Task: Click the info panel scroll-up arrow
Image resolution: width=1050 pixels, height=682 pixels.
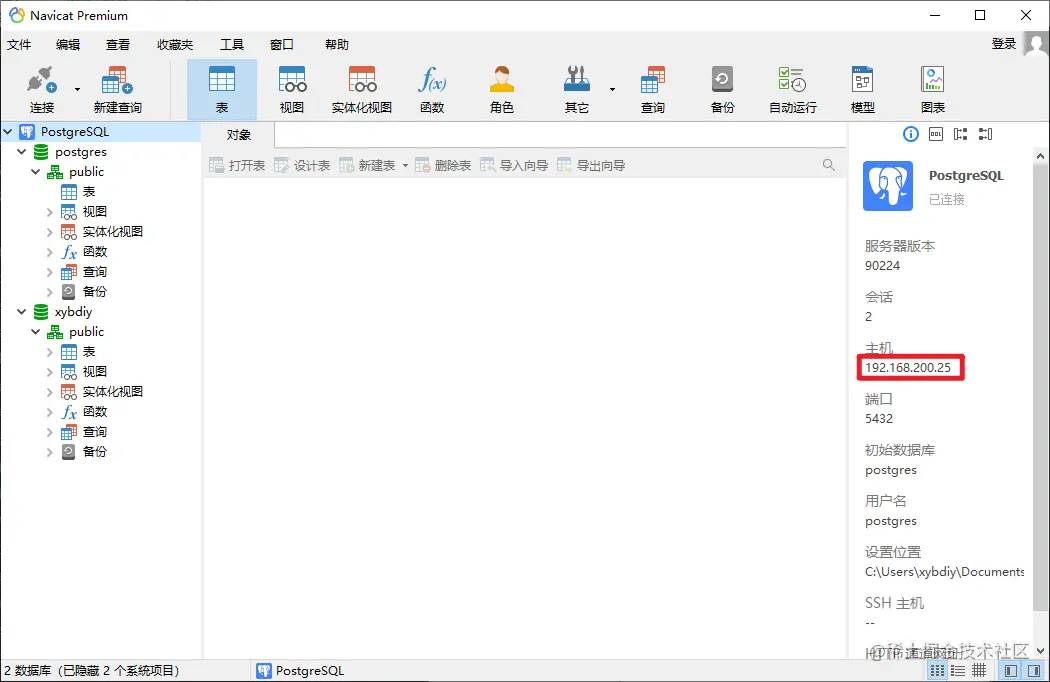Action: coord(1040,156)
